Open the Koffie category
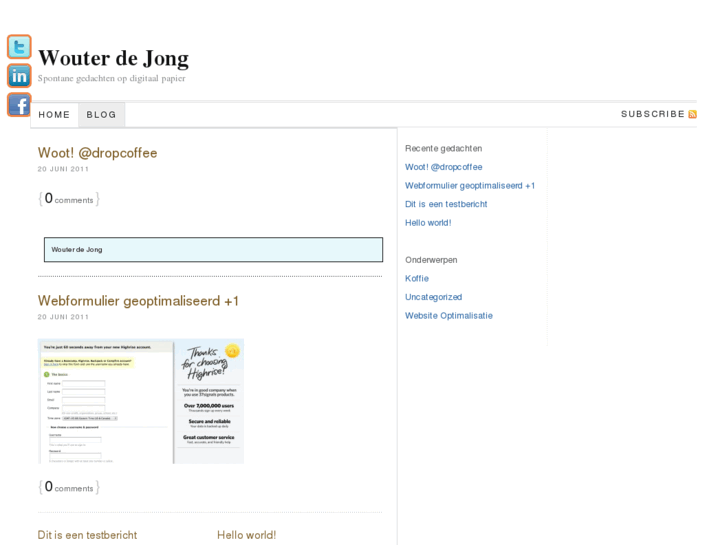 (x=417, y=278)
